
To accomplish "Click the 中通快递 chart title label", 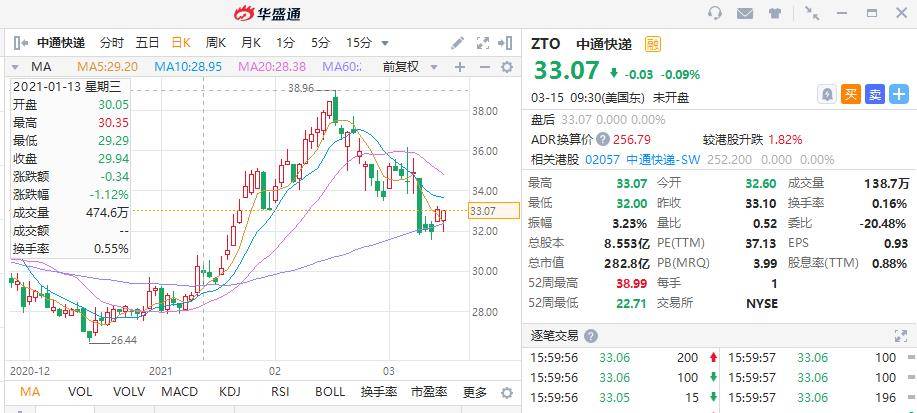I will click(61, 43).
